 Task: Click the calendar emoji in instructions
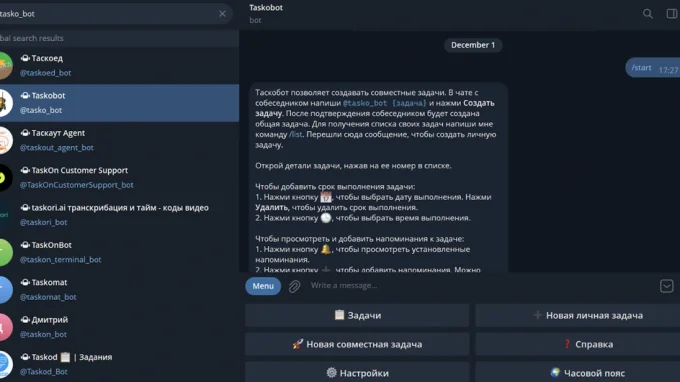(x=326, y=197)
